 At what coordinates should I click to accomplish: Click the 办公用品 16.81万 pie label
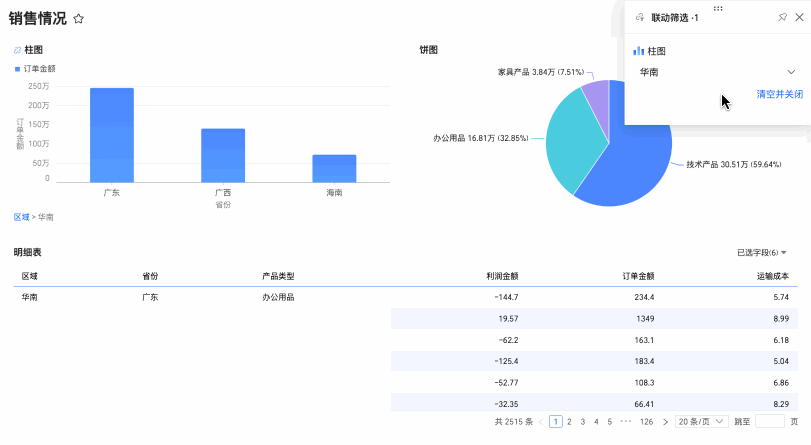point(480,138)
